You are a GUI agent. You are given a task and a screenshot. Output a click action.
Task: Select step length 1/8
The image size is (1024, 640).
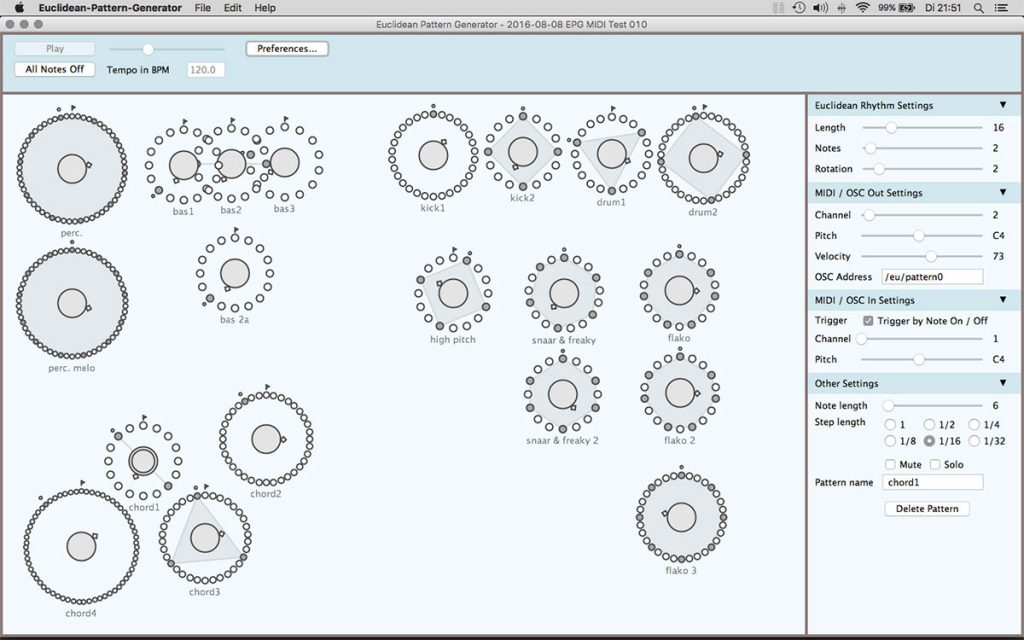point(890,441)
